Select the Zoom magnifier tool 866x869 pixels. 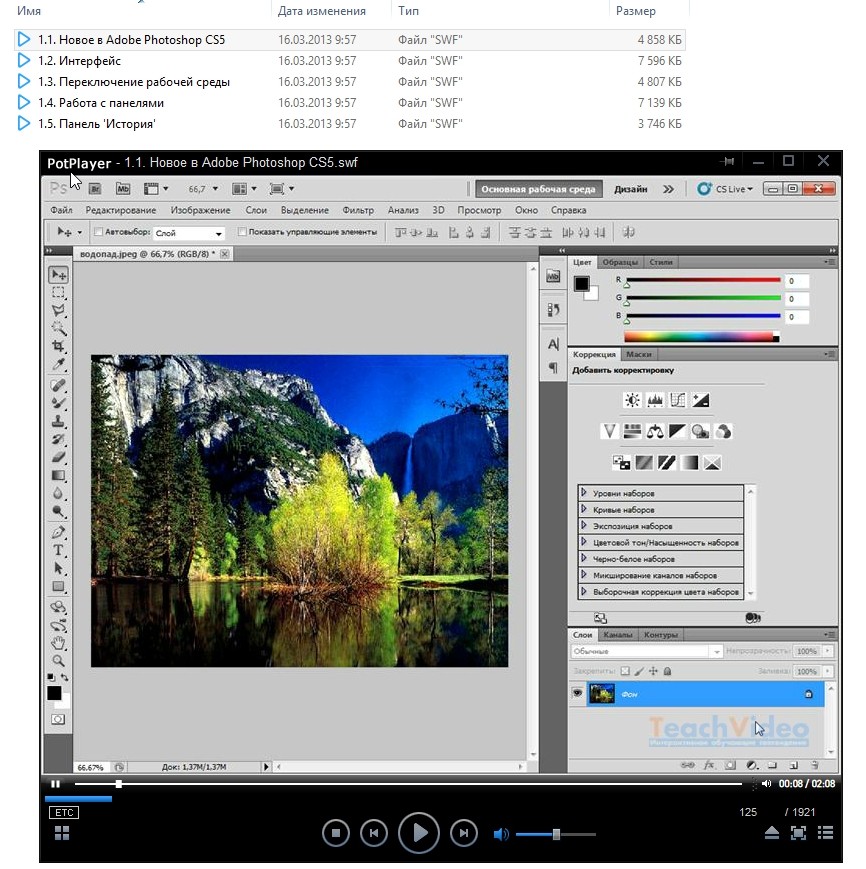(59, 660)
